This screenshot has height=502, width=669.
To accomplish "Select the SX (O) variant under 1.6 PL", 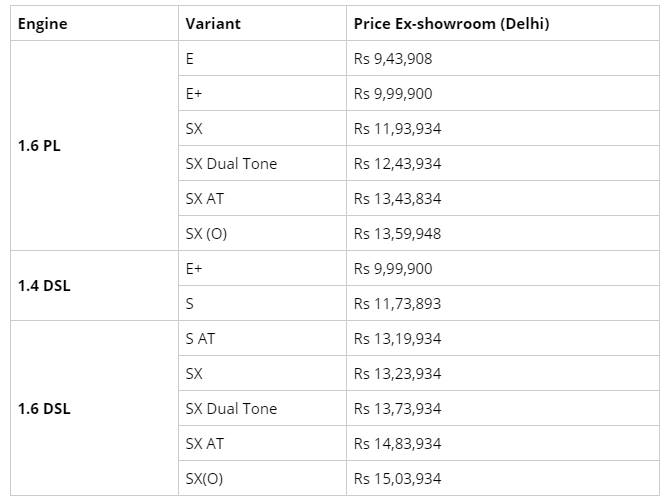I will click(207, 233).
